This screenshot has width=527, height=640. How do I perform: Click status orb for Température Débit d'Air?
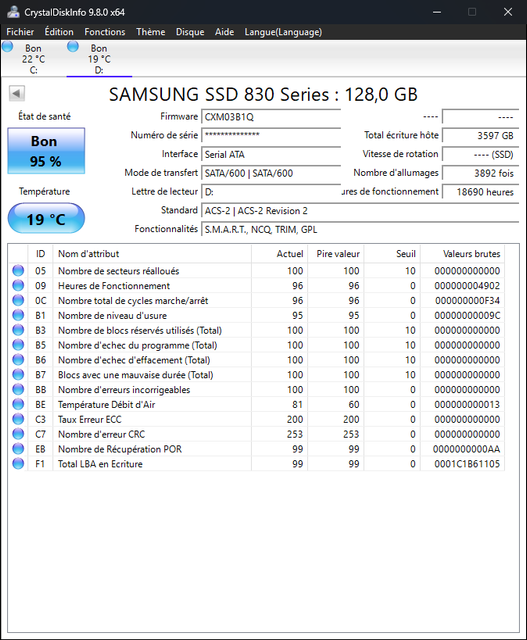coord(18,404)
